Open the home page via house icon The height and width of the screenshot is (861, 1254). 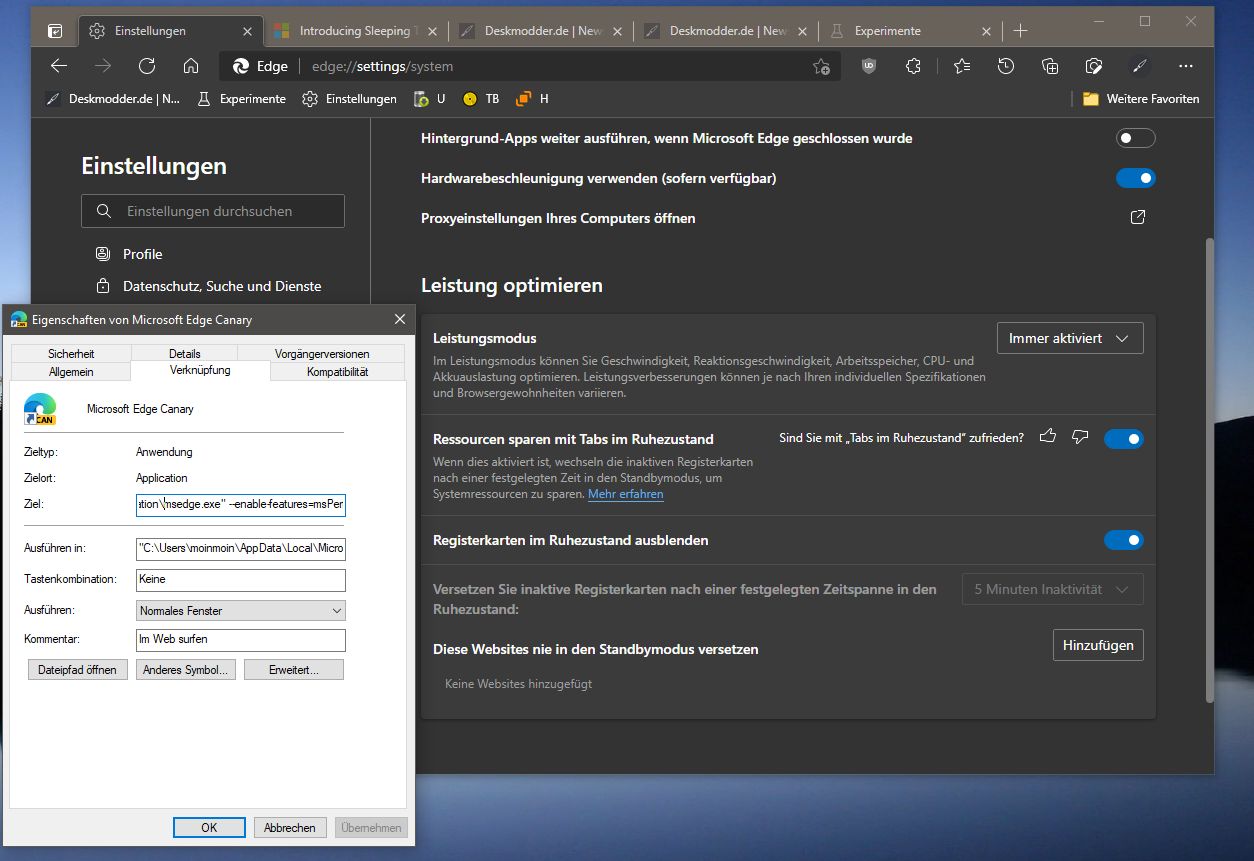pyautogui.click(x=191, y=66)
